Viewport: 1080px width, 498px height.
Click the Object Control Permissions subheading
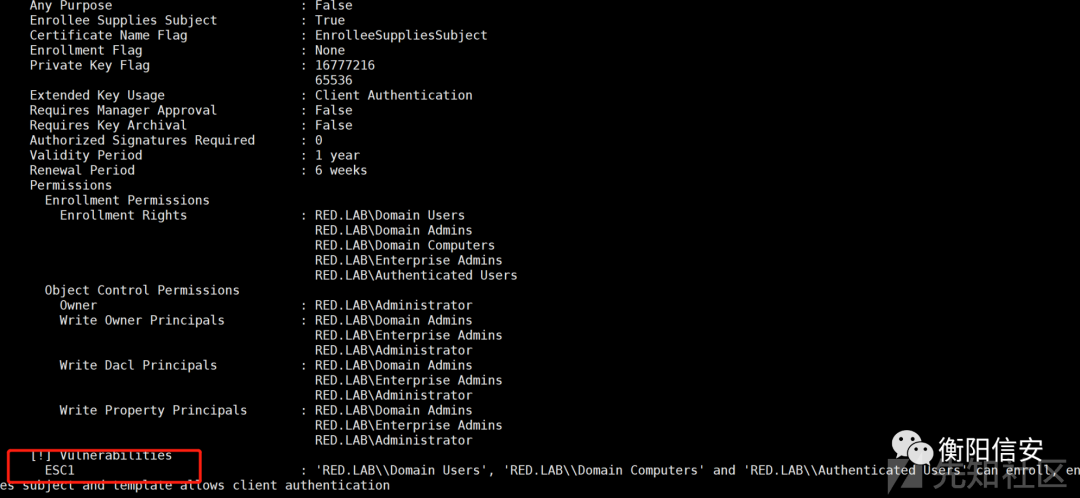point(142,291)
